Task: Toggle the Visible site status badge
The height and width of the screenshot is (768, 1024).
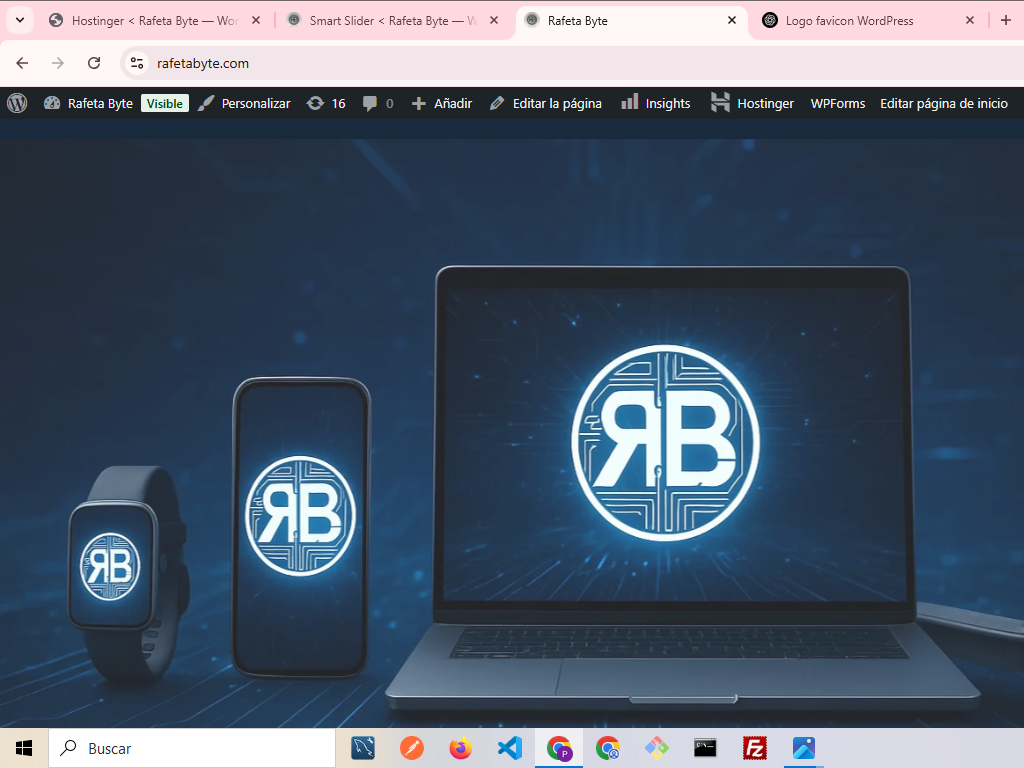Action: [x=165, y=103]
